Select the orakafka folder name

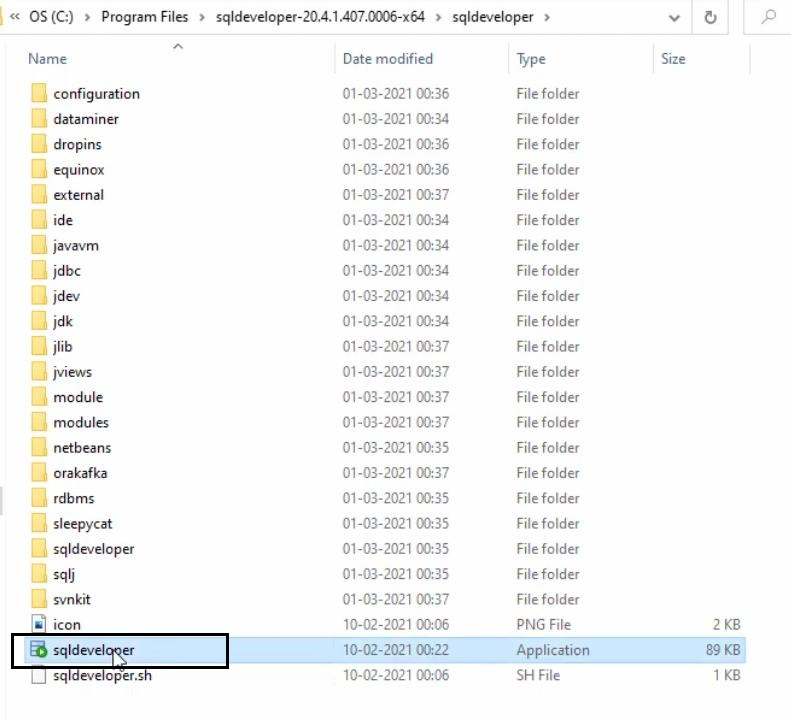tap(80, 473)
